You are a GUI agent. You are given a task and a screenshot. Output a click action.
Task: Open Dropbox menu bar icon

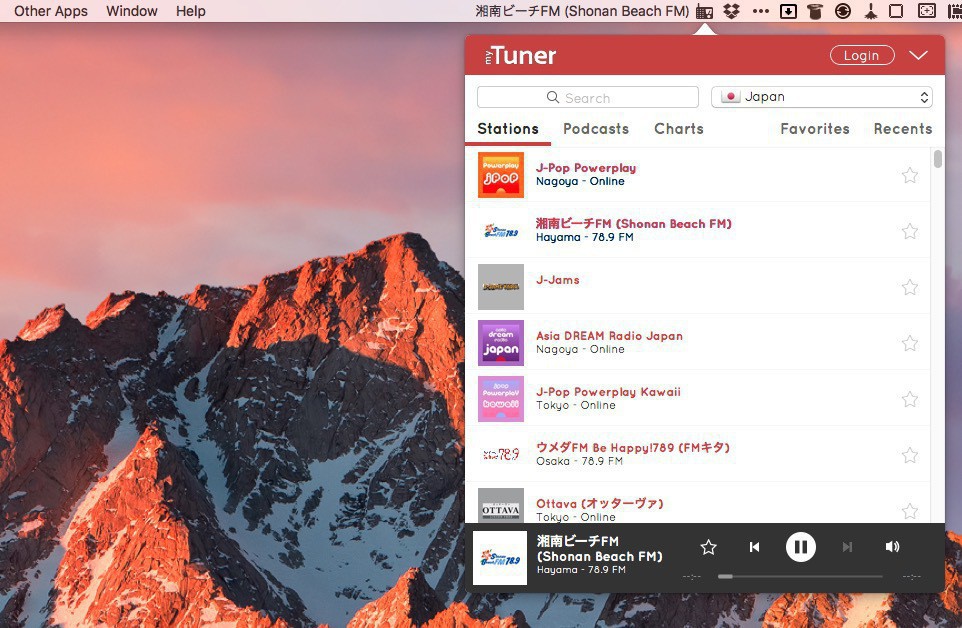click(731, 11)
